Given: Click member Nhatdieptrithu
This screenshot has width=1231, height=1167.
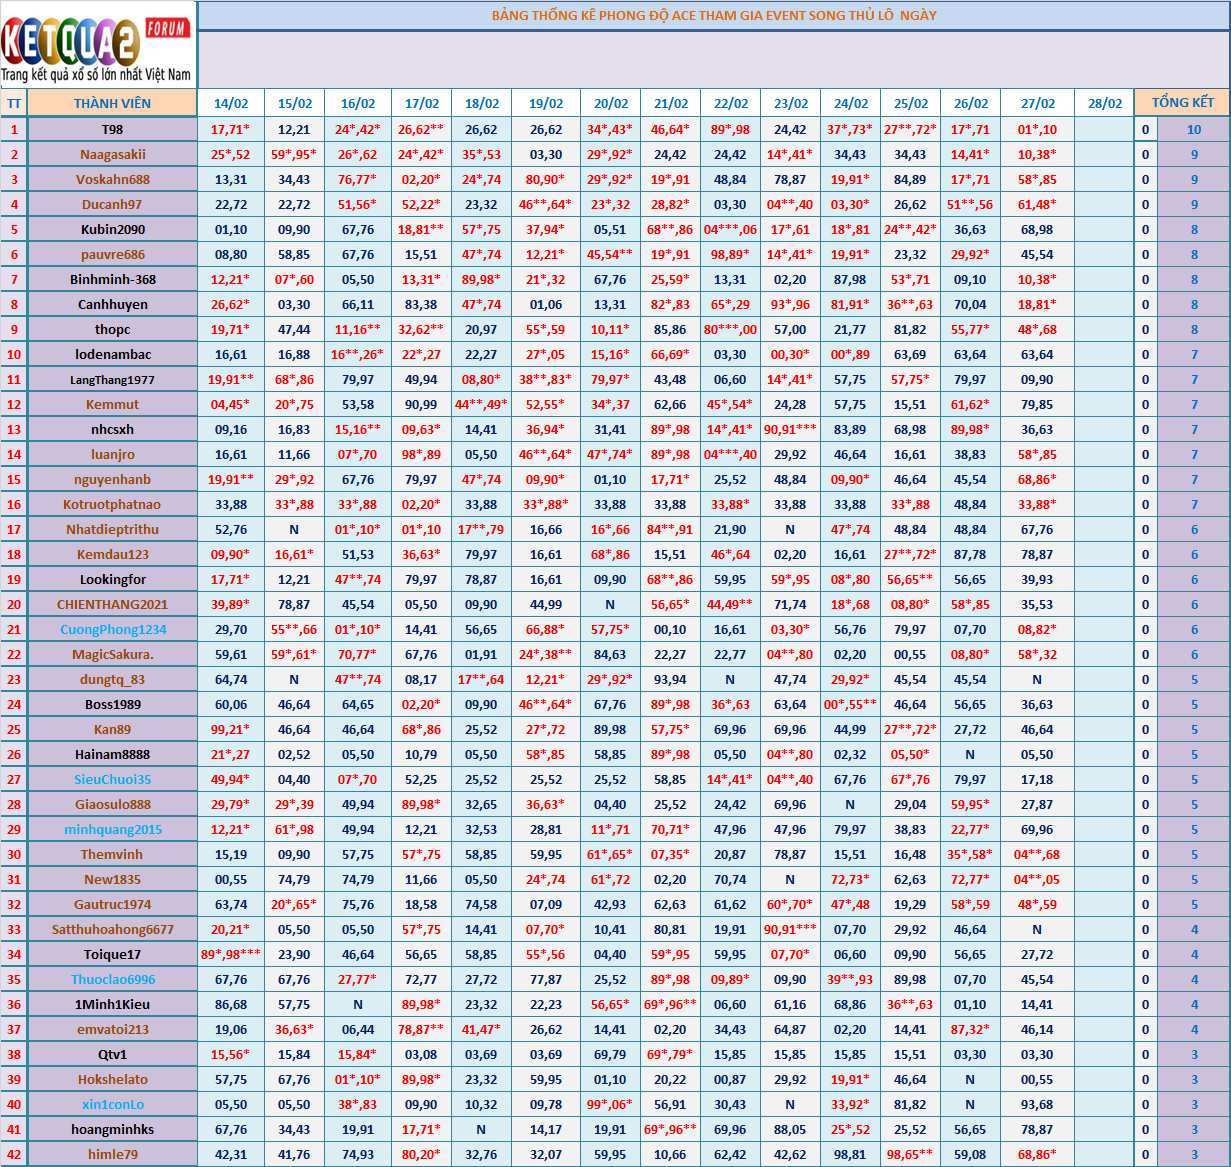Looking at the screenshot, I should tap(112, 529).
